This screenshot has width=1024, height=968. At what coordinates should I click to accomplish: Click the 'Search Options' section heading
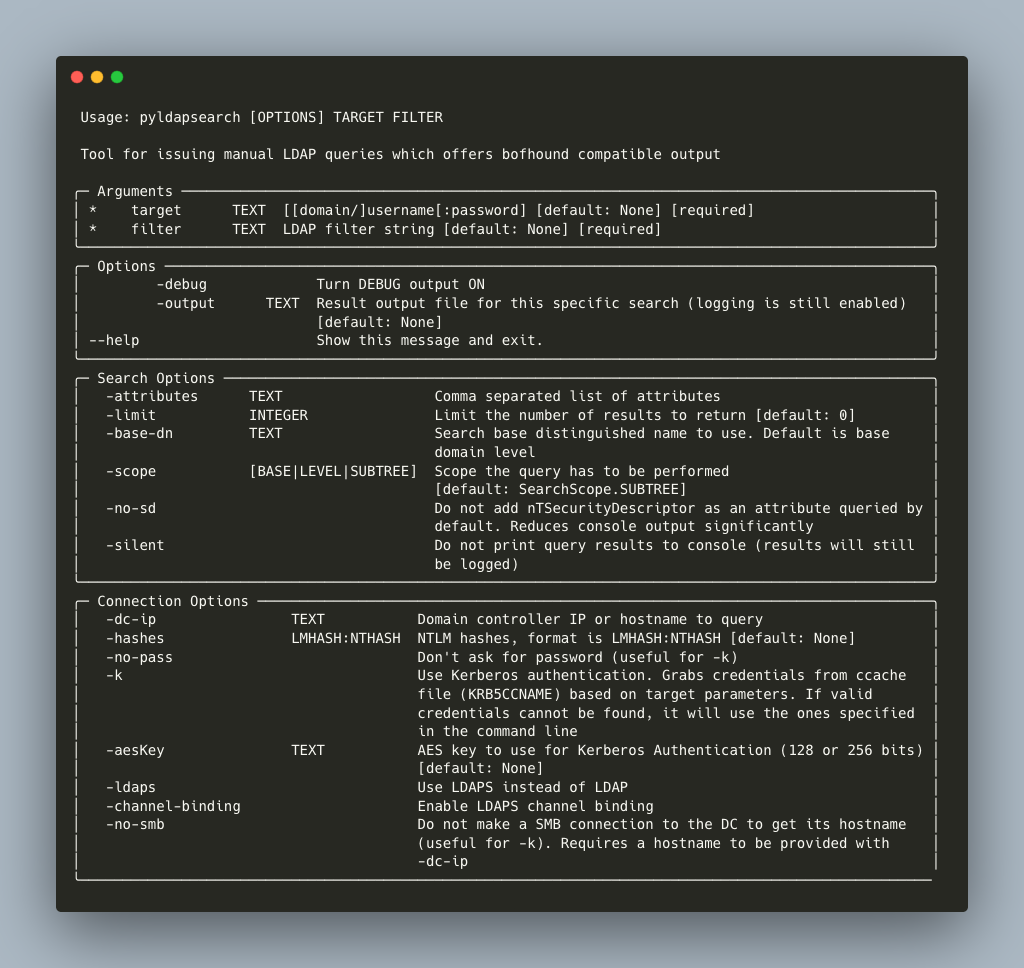(x=155, y=378)
